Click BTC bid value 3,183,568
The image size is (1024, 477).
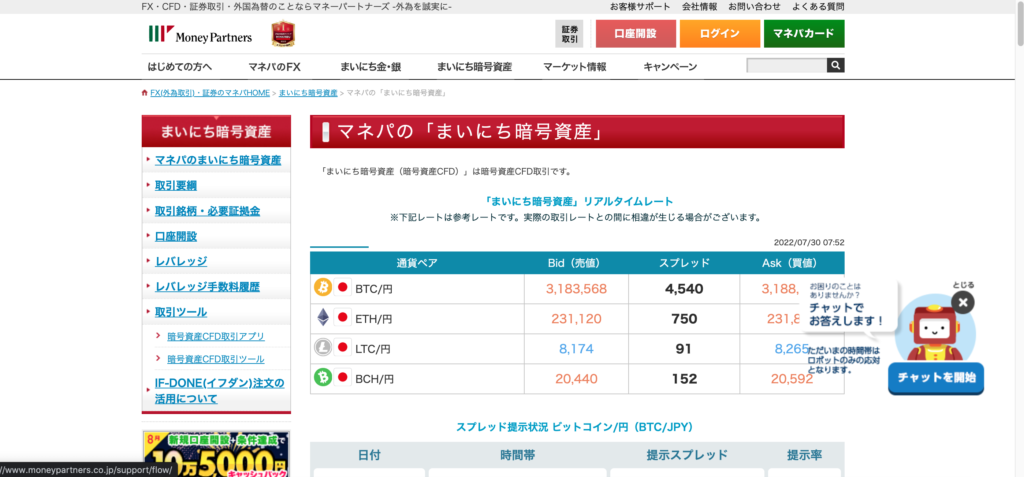[x=577, y=288]
